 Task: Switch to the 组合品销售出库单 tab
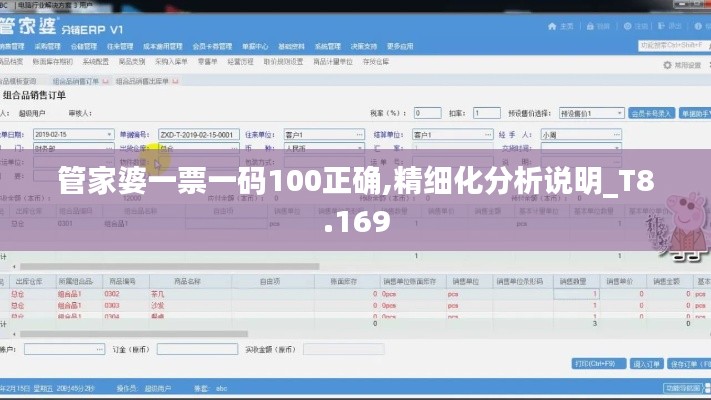[142, 81]
